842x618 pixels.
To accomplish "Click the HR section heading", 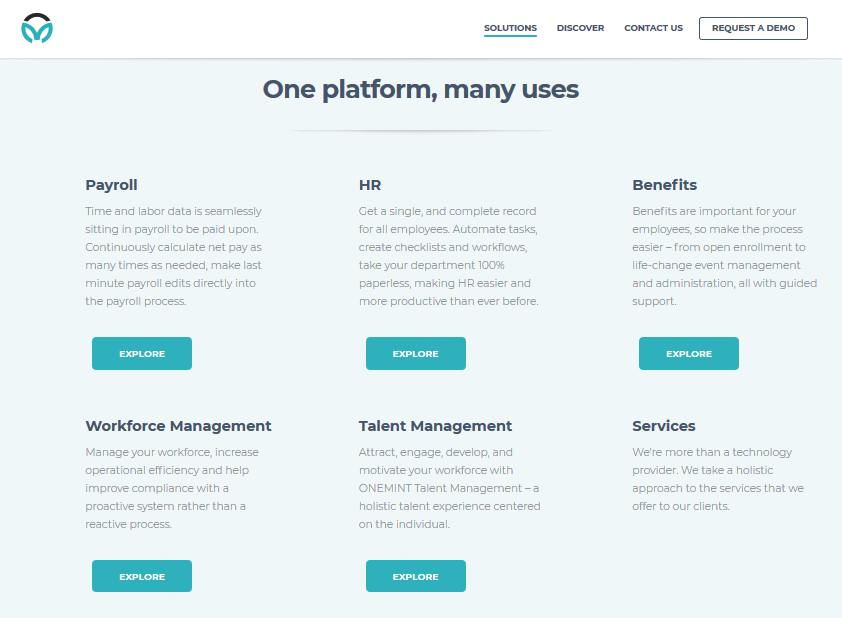I will [370, 185].
